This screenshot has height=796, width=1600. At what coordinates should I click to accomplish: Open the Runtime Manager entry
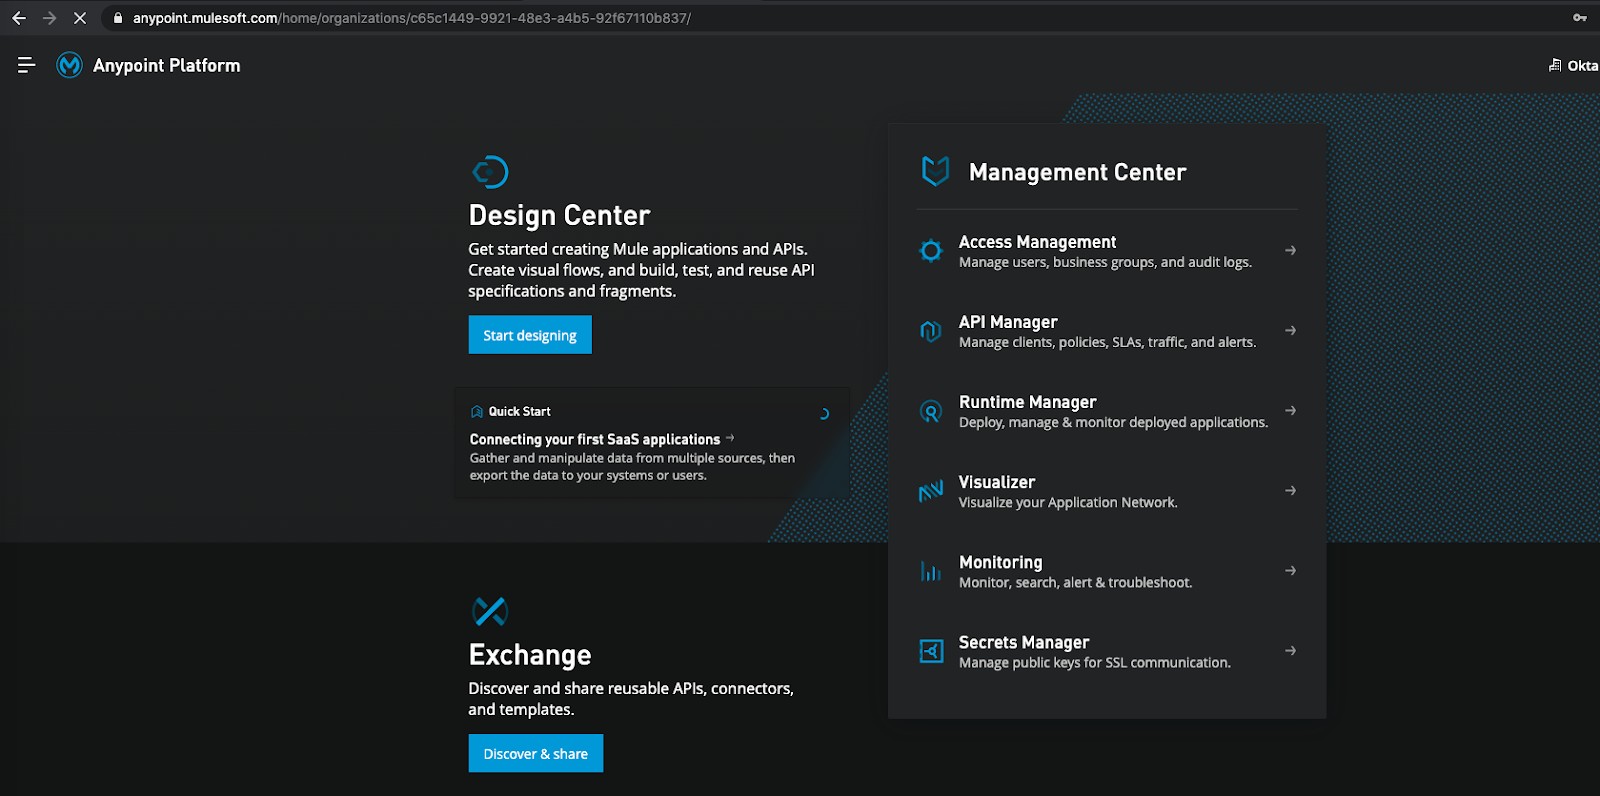click(1027, 402)
